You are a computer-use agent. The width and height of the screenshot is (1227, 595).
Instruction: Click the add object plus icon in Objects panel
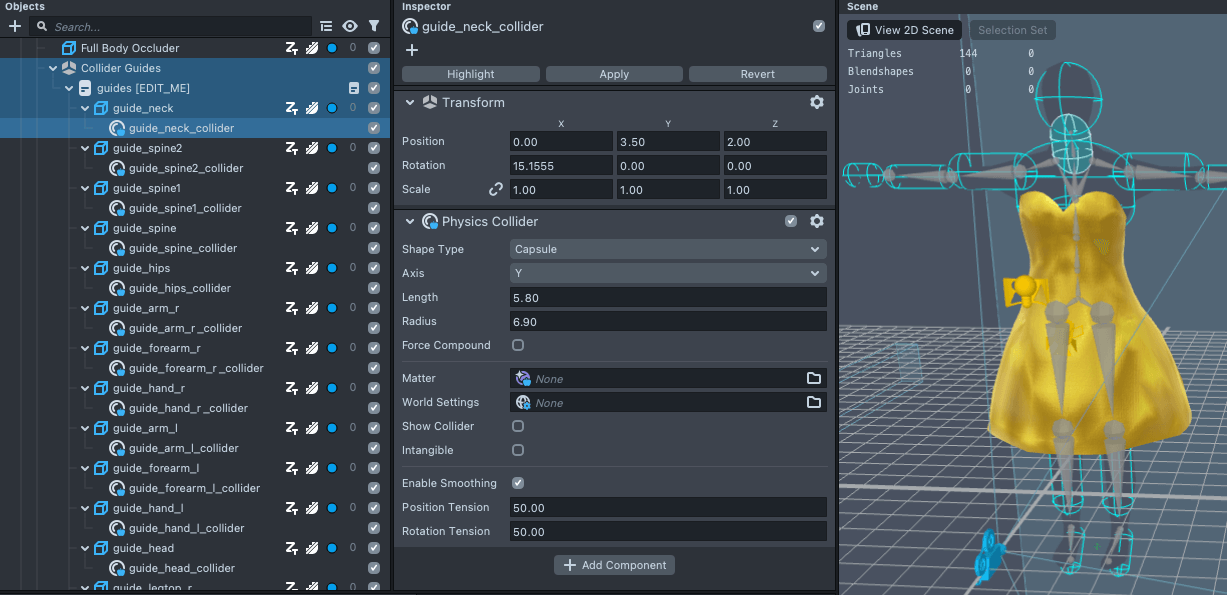pos(15,27)
